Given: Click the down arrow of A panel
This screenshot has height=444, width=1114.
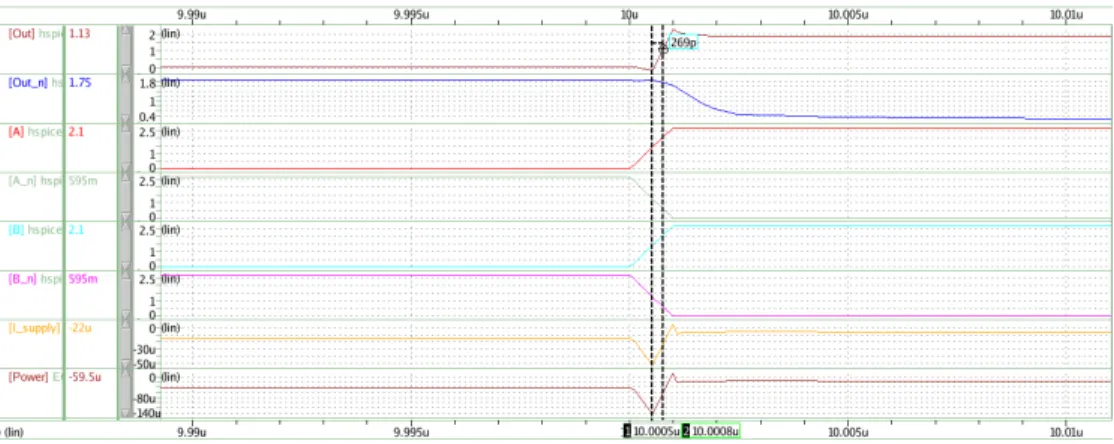Looking at the screenshot, I should [126, 168].
